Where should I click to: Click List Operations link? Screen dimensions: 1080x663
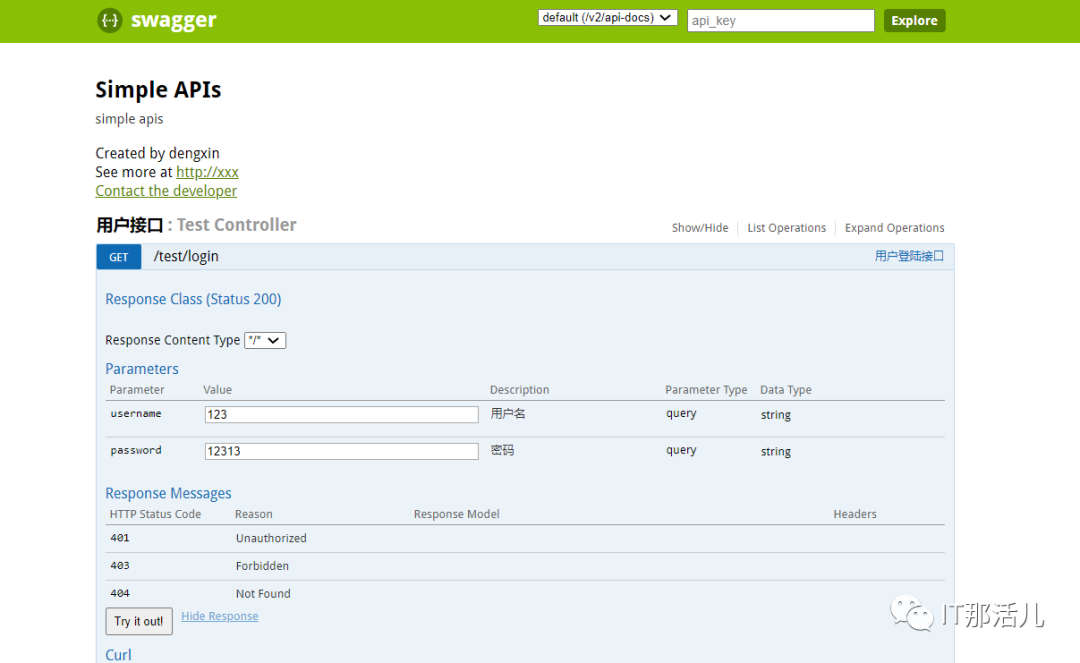(787, 228)
